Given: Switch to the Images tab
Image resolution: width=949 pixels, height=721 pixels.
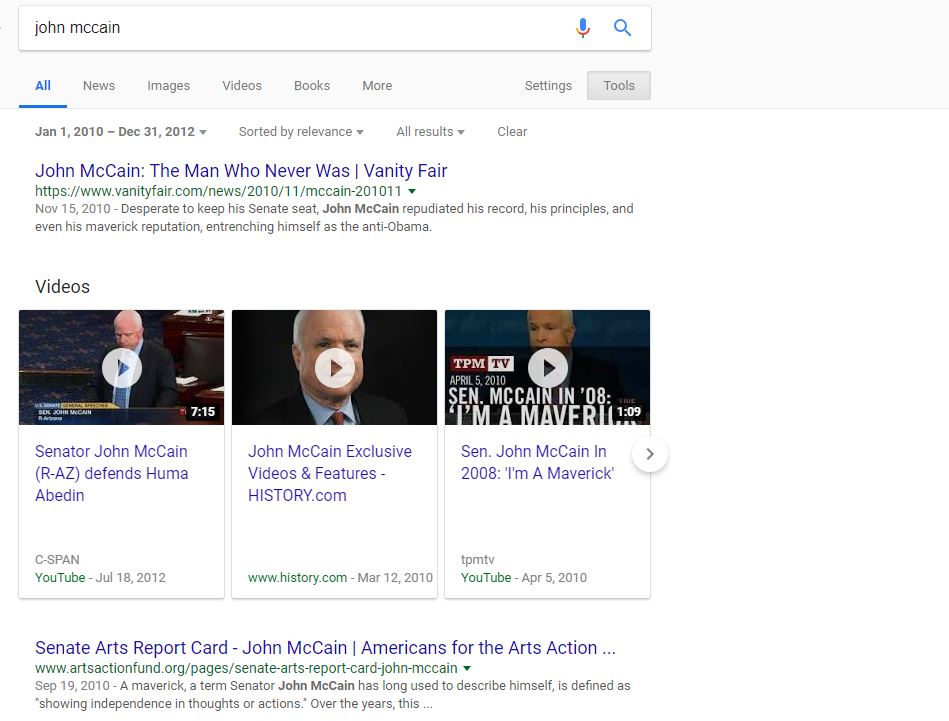Looking at the screenshot, I should pos(168,86).
